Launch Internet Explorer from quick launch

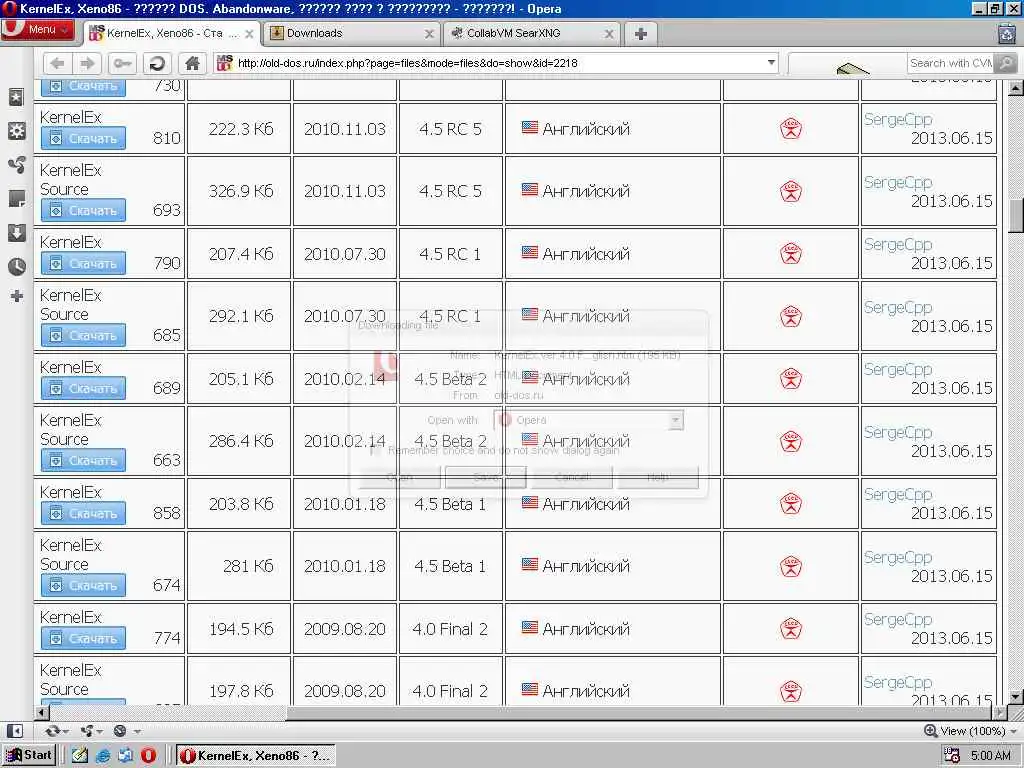103,756
